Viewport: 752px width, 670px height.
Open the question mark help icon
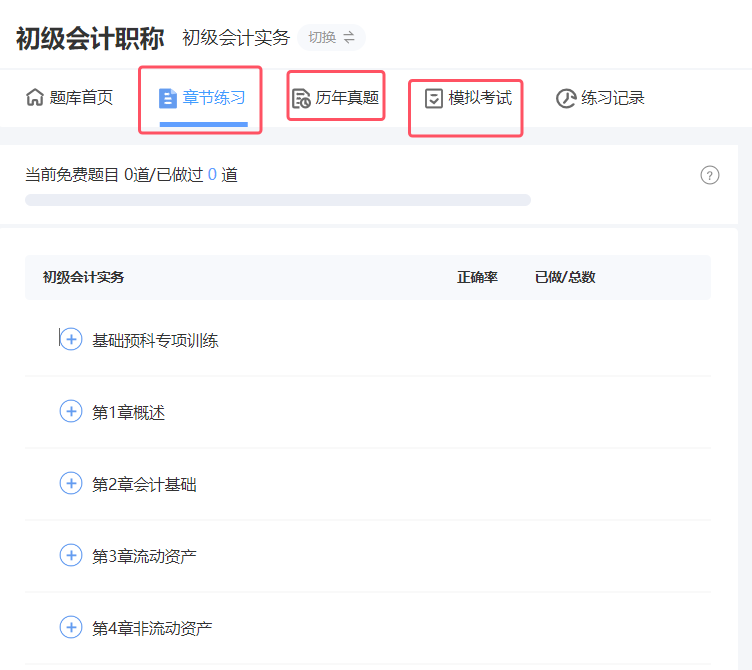click(710, 176)
